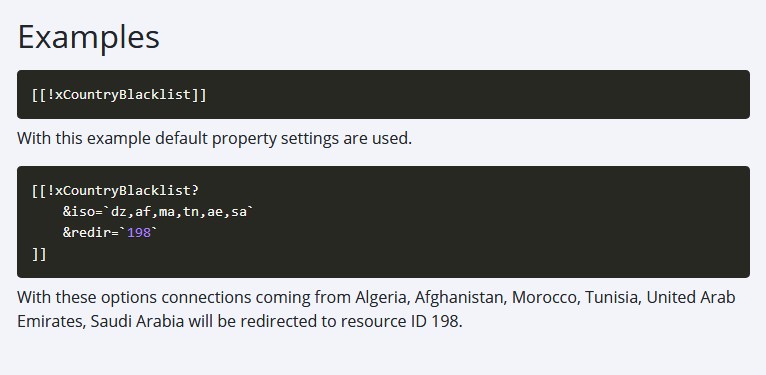Click the [[!xCountryBlacklist? line in second block

[116, 190]
